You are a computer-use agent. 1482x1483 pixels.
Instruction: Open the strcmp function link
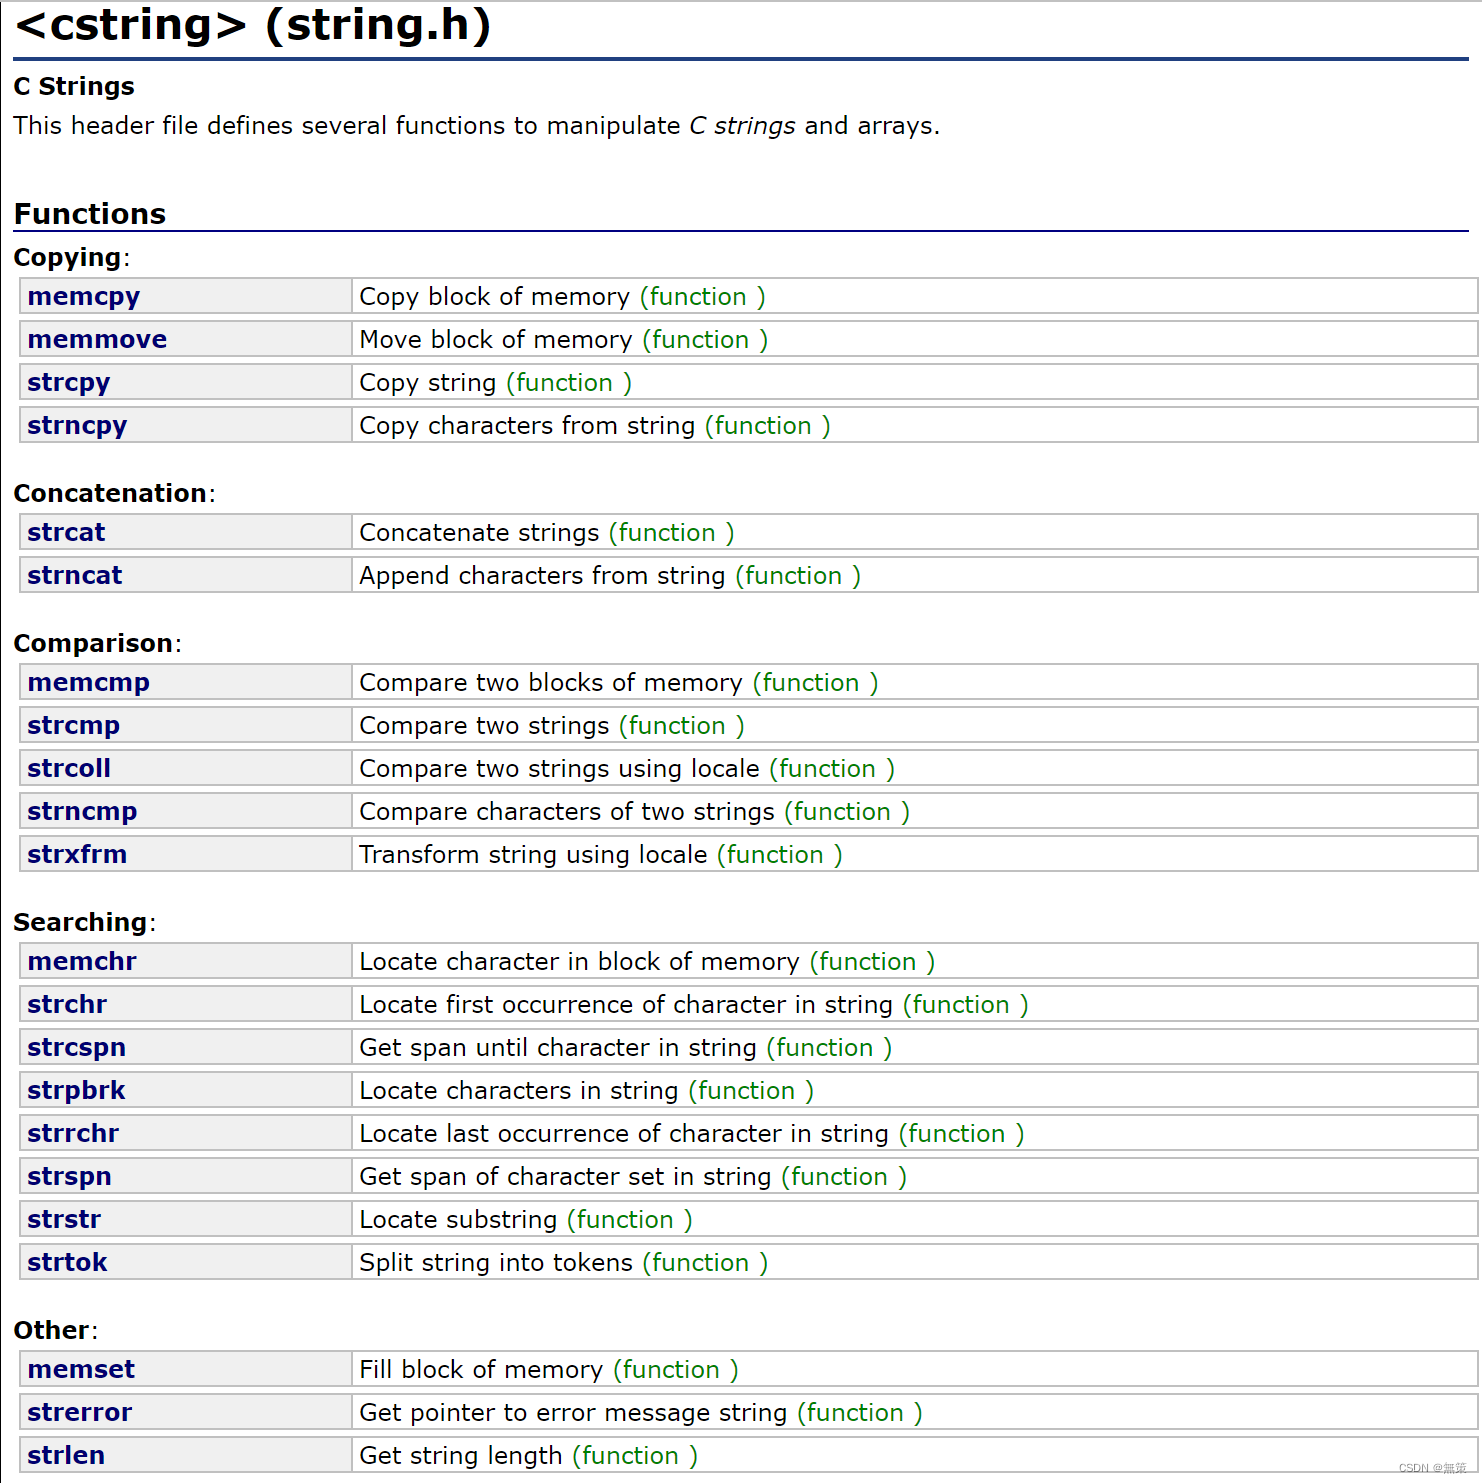(74, 726)
